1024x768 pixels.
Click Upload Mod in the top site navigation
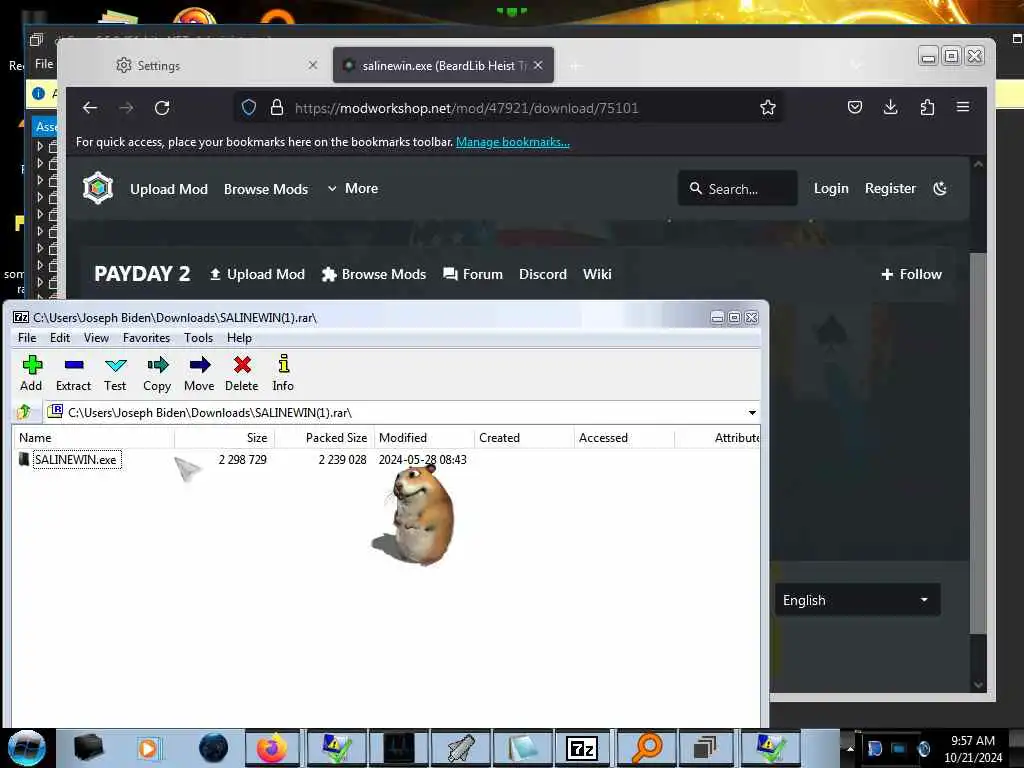[168, 189]
